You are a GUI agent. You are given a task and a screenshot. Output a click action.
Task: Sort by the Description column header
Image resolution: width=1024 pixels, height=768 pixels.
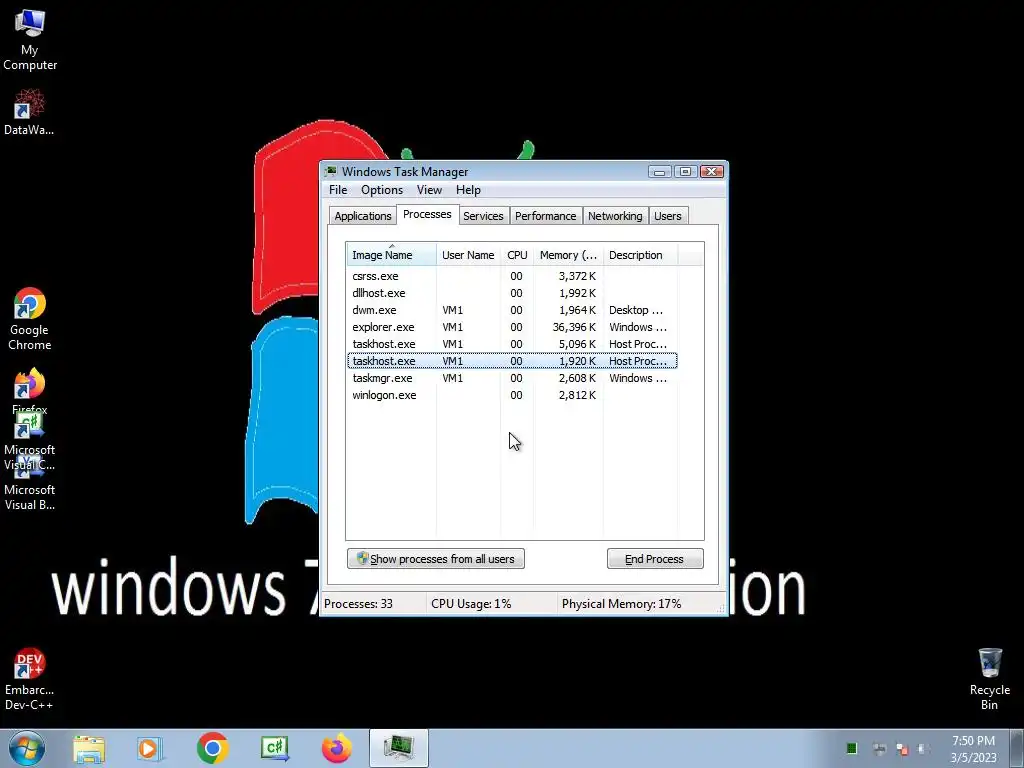640,255
